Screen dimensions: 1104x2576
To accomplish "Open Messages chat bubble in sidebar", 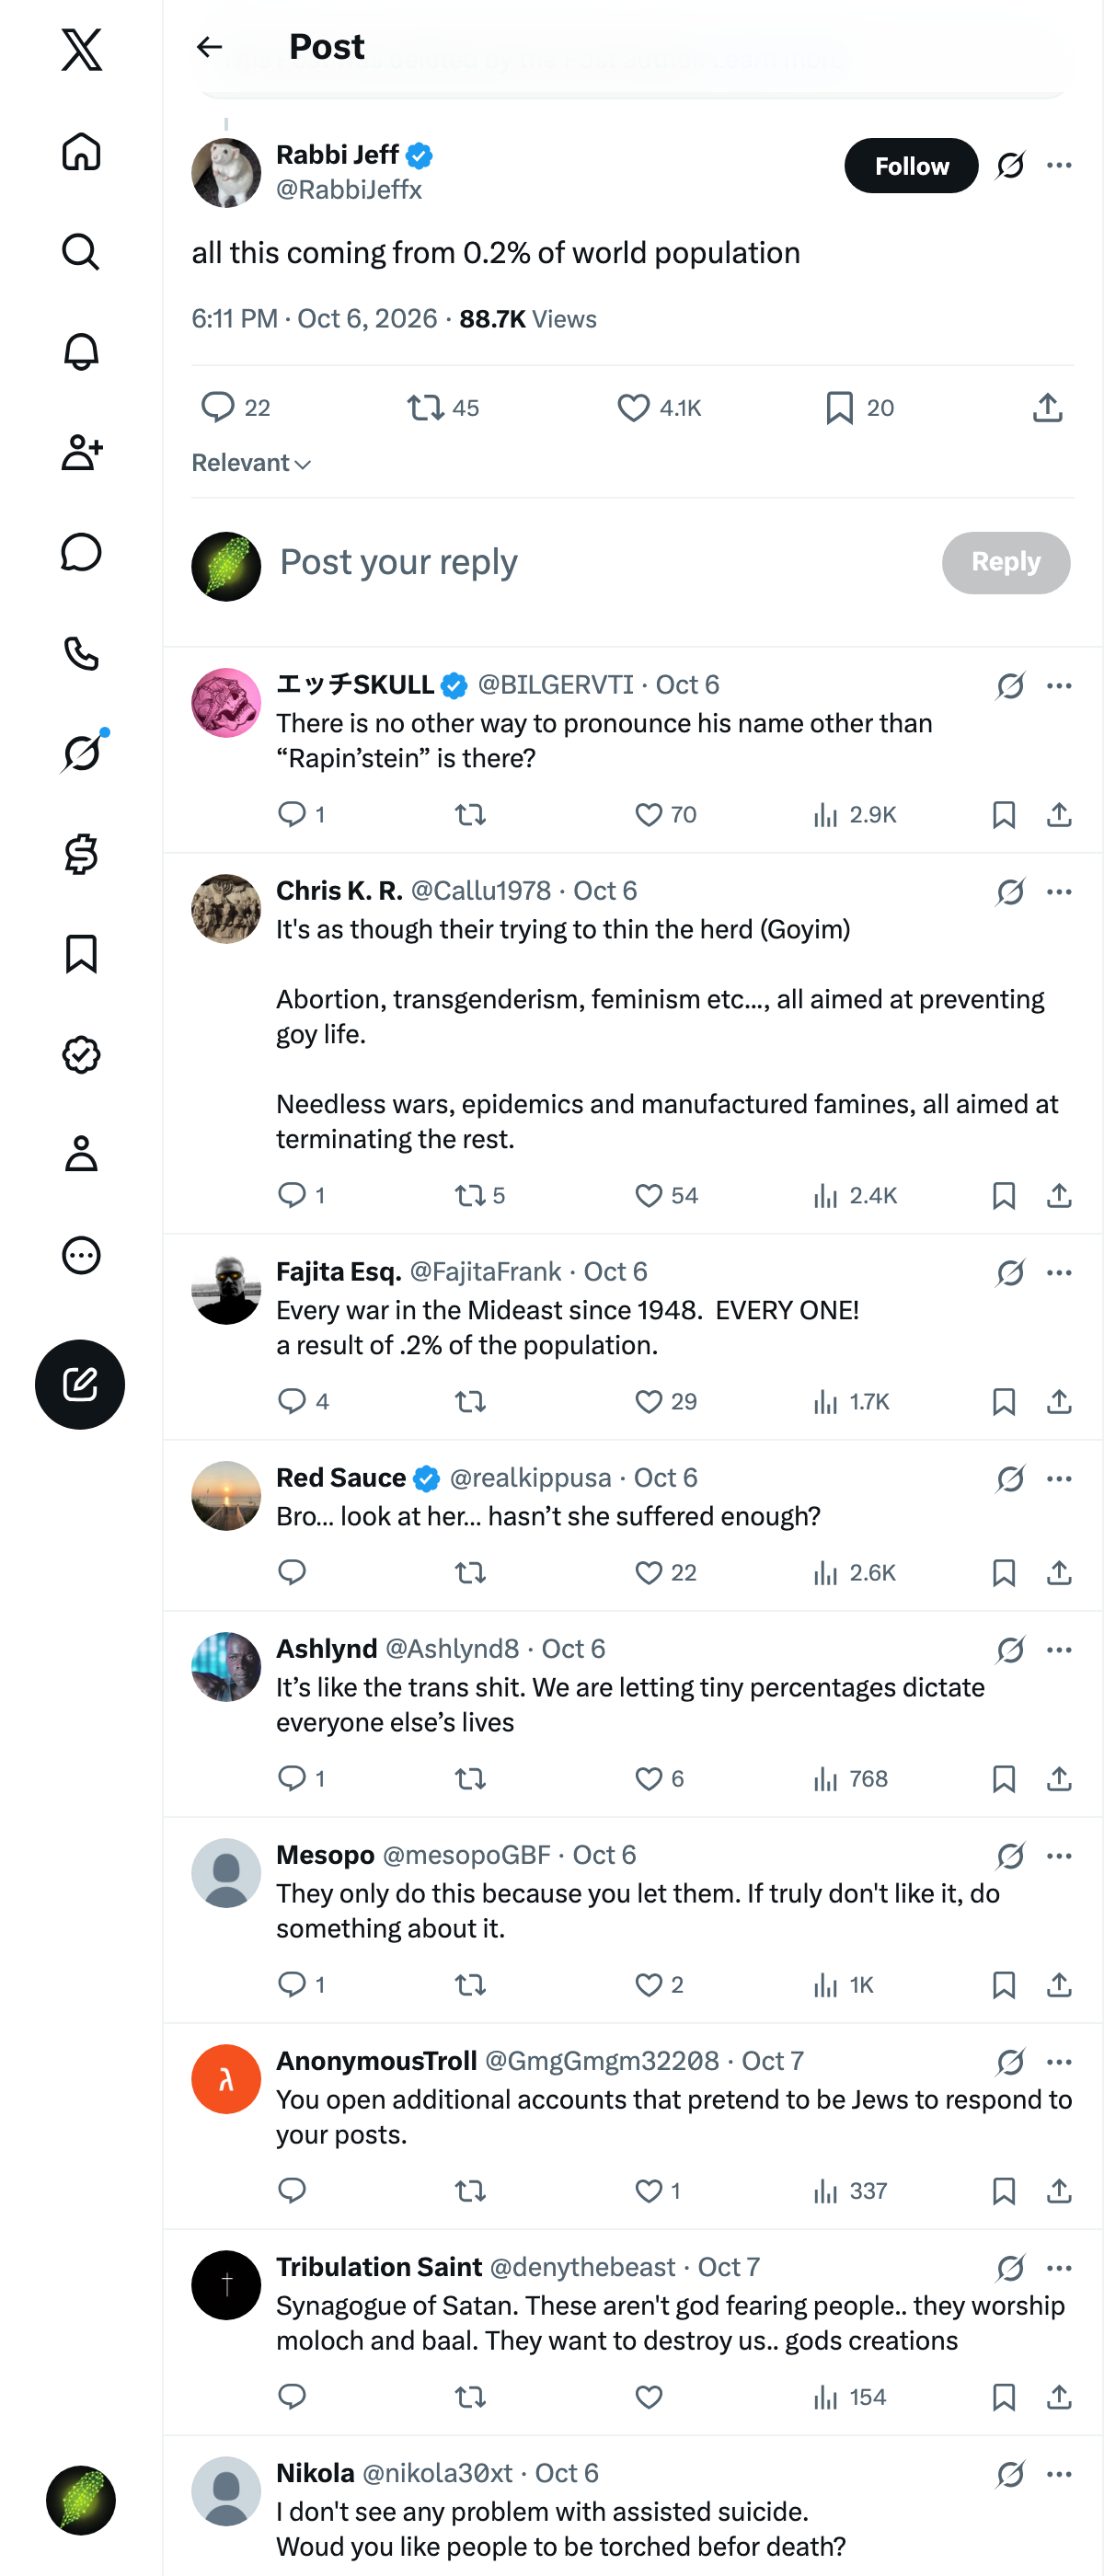I will pyautogui.click(x=81, y=552).
